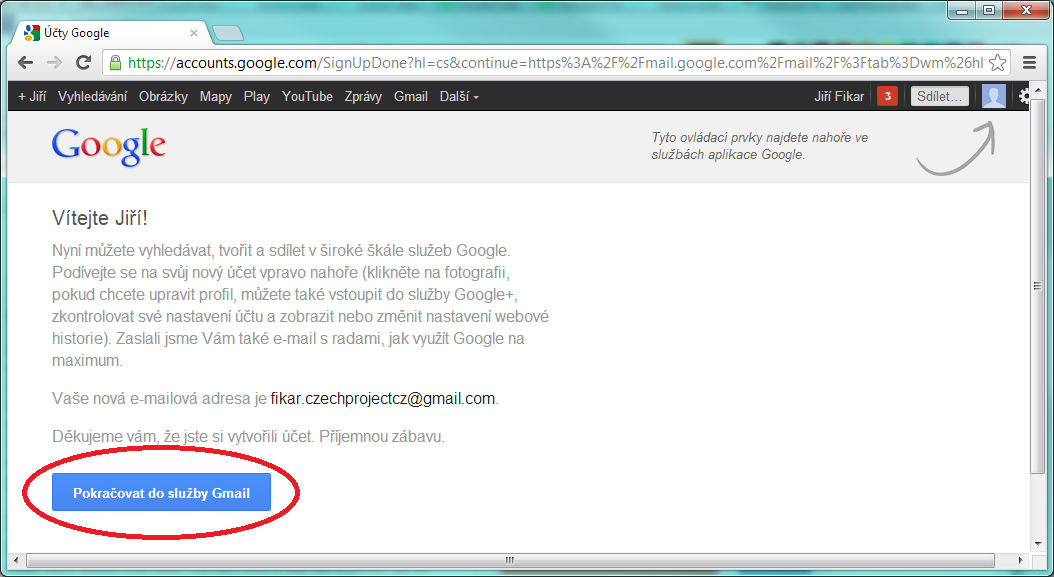Open Vyhledávání in the Google bar

pyautogui.click(x=92, y=96)
